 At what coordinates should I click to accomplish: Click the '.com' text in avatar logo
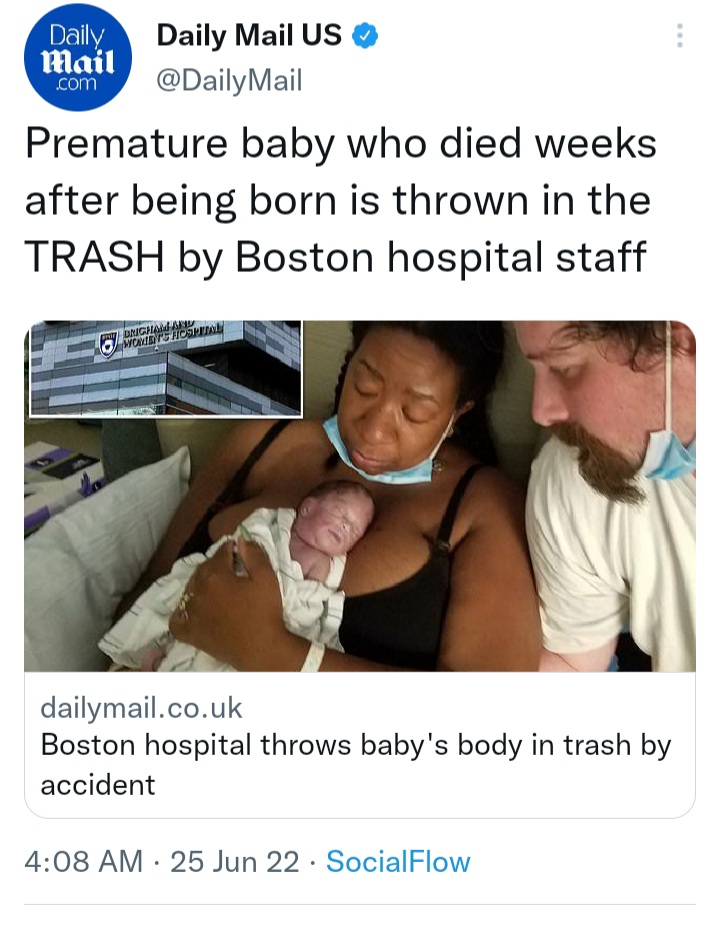(x=75, y=84)
